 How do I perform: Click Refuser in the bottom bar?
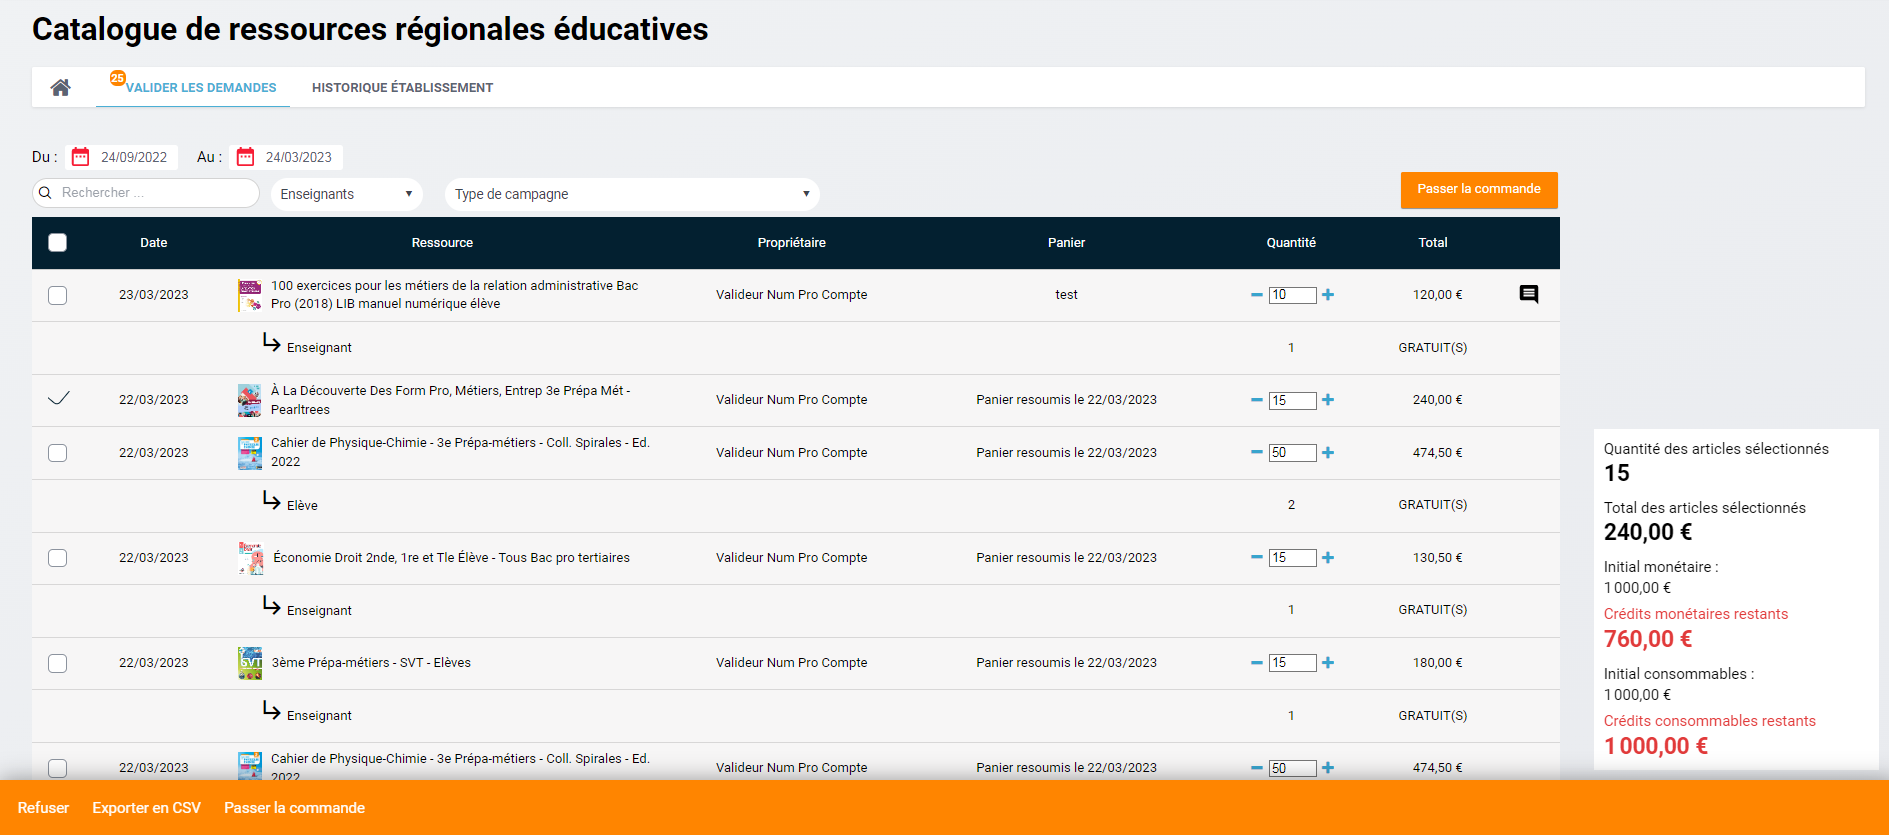pyautogui.click(x=43, y=808)
